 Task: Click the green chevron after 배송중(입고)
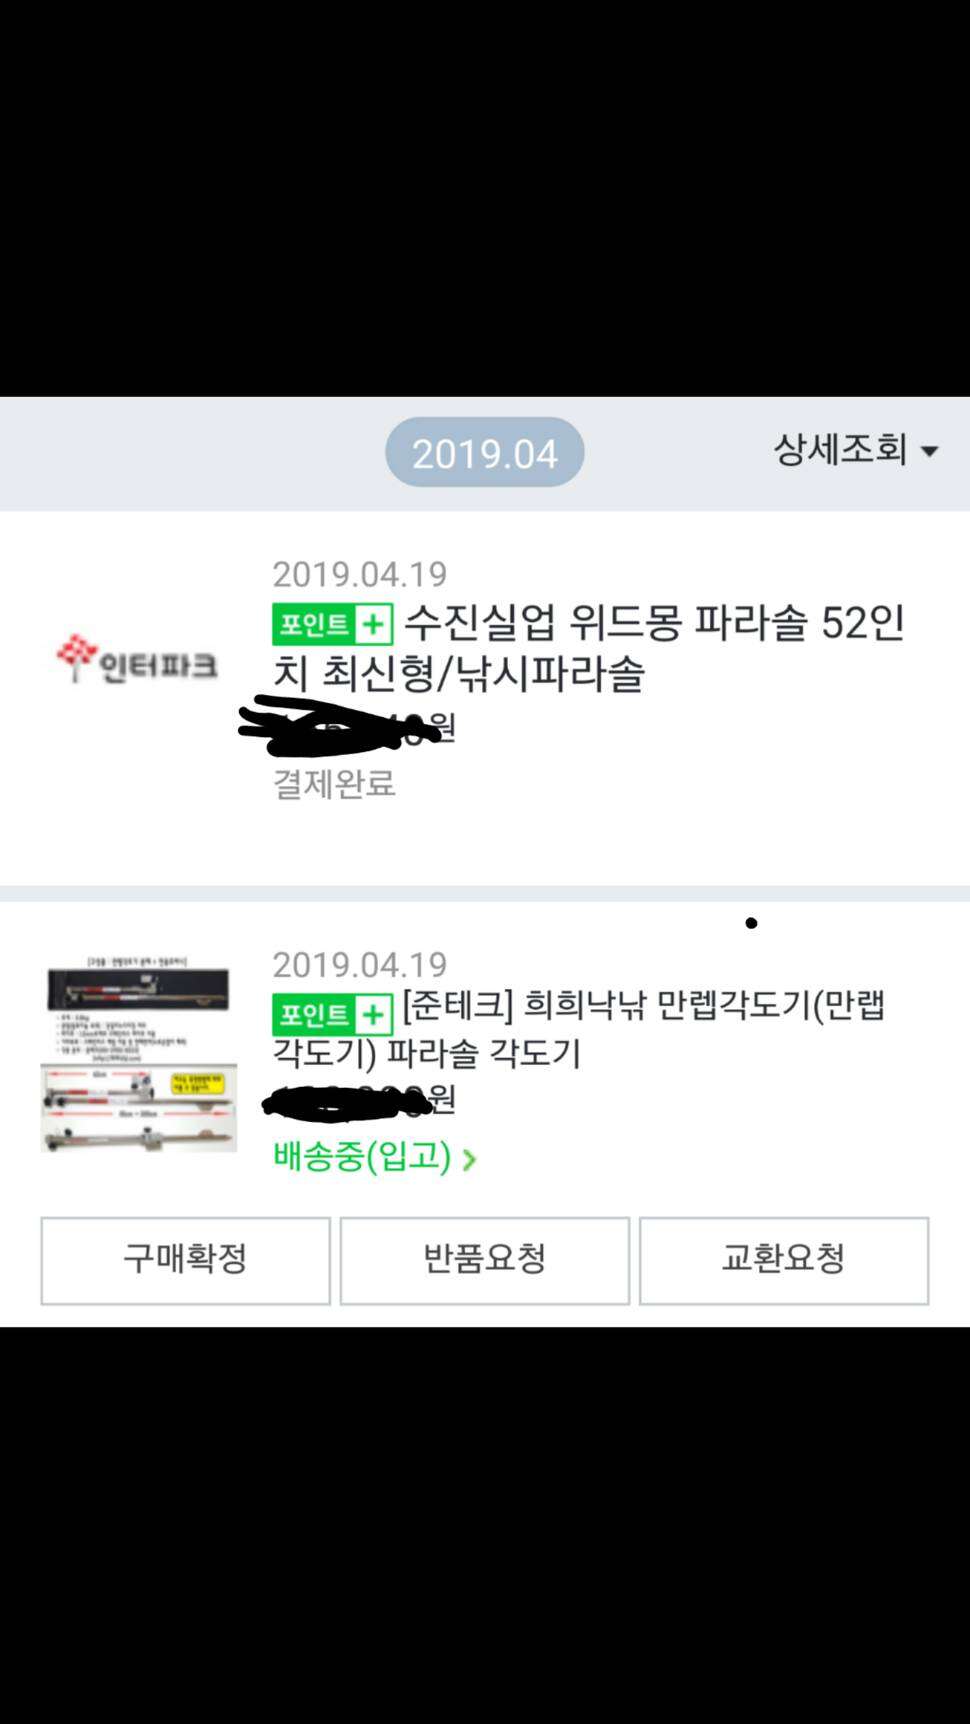click(x=469, y=1159)
